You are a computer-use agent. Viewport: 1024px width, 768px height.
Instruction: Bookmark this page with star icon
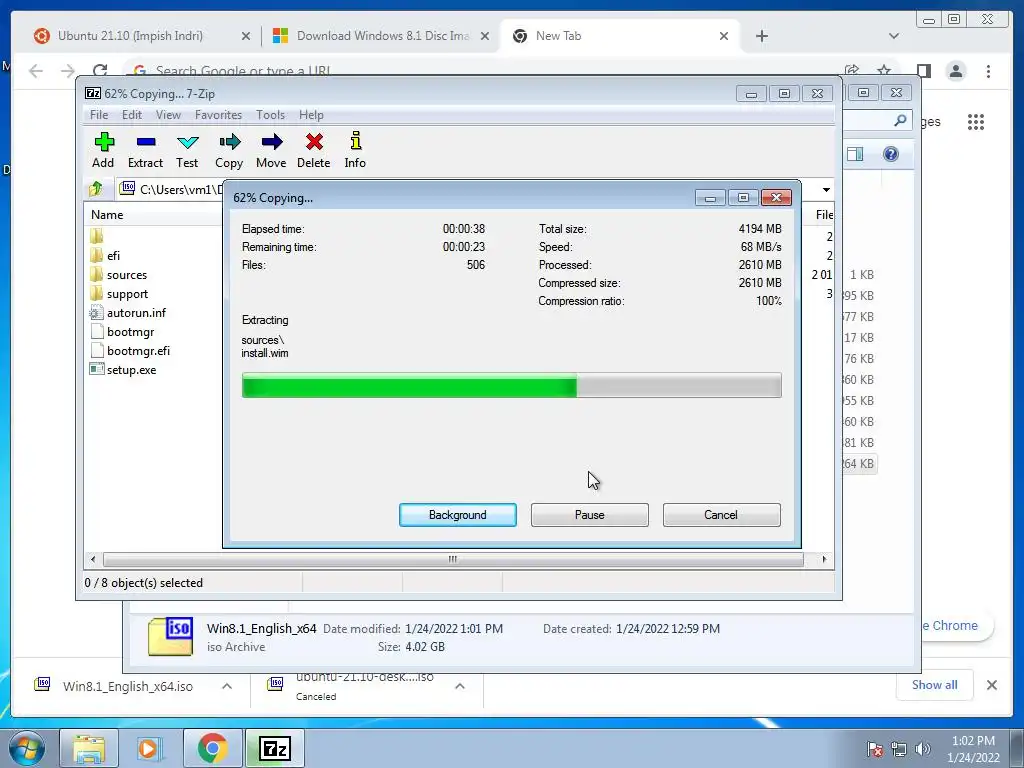[x=884, y=70]
